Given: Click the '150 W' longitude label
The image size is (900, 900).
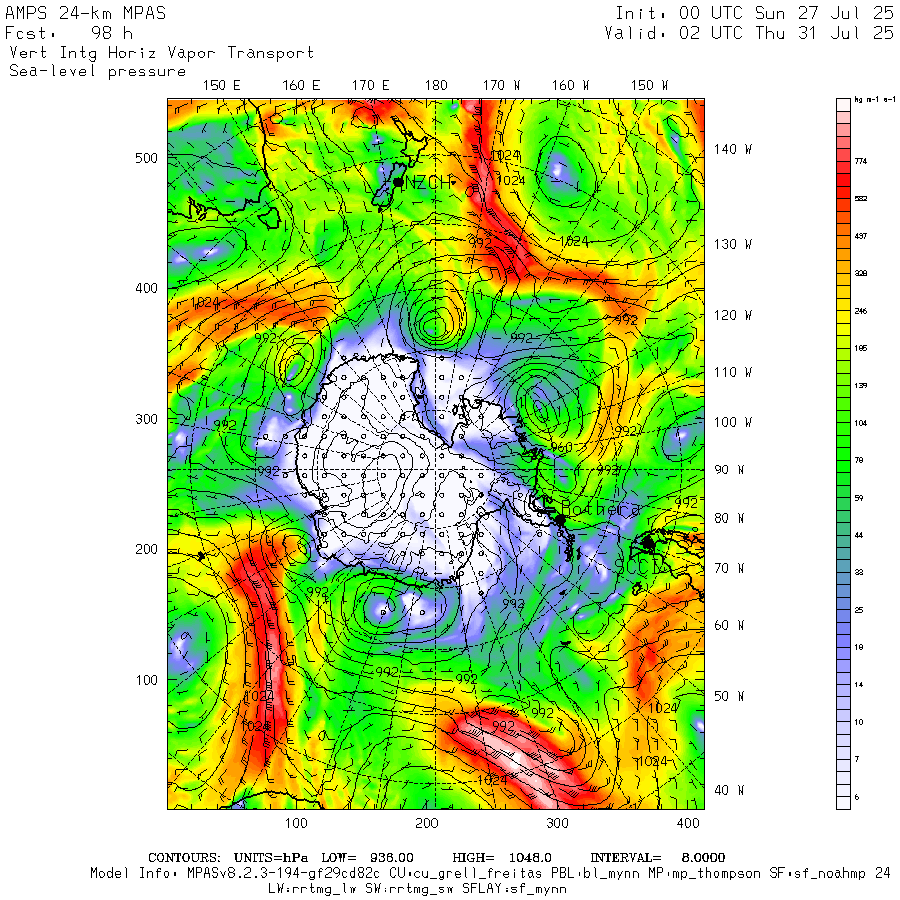Looking at the screenshot, I should coord(649,86).
